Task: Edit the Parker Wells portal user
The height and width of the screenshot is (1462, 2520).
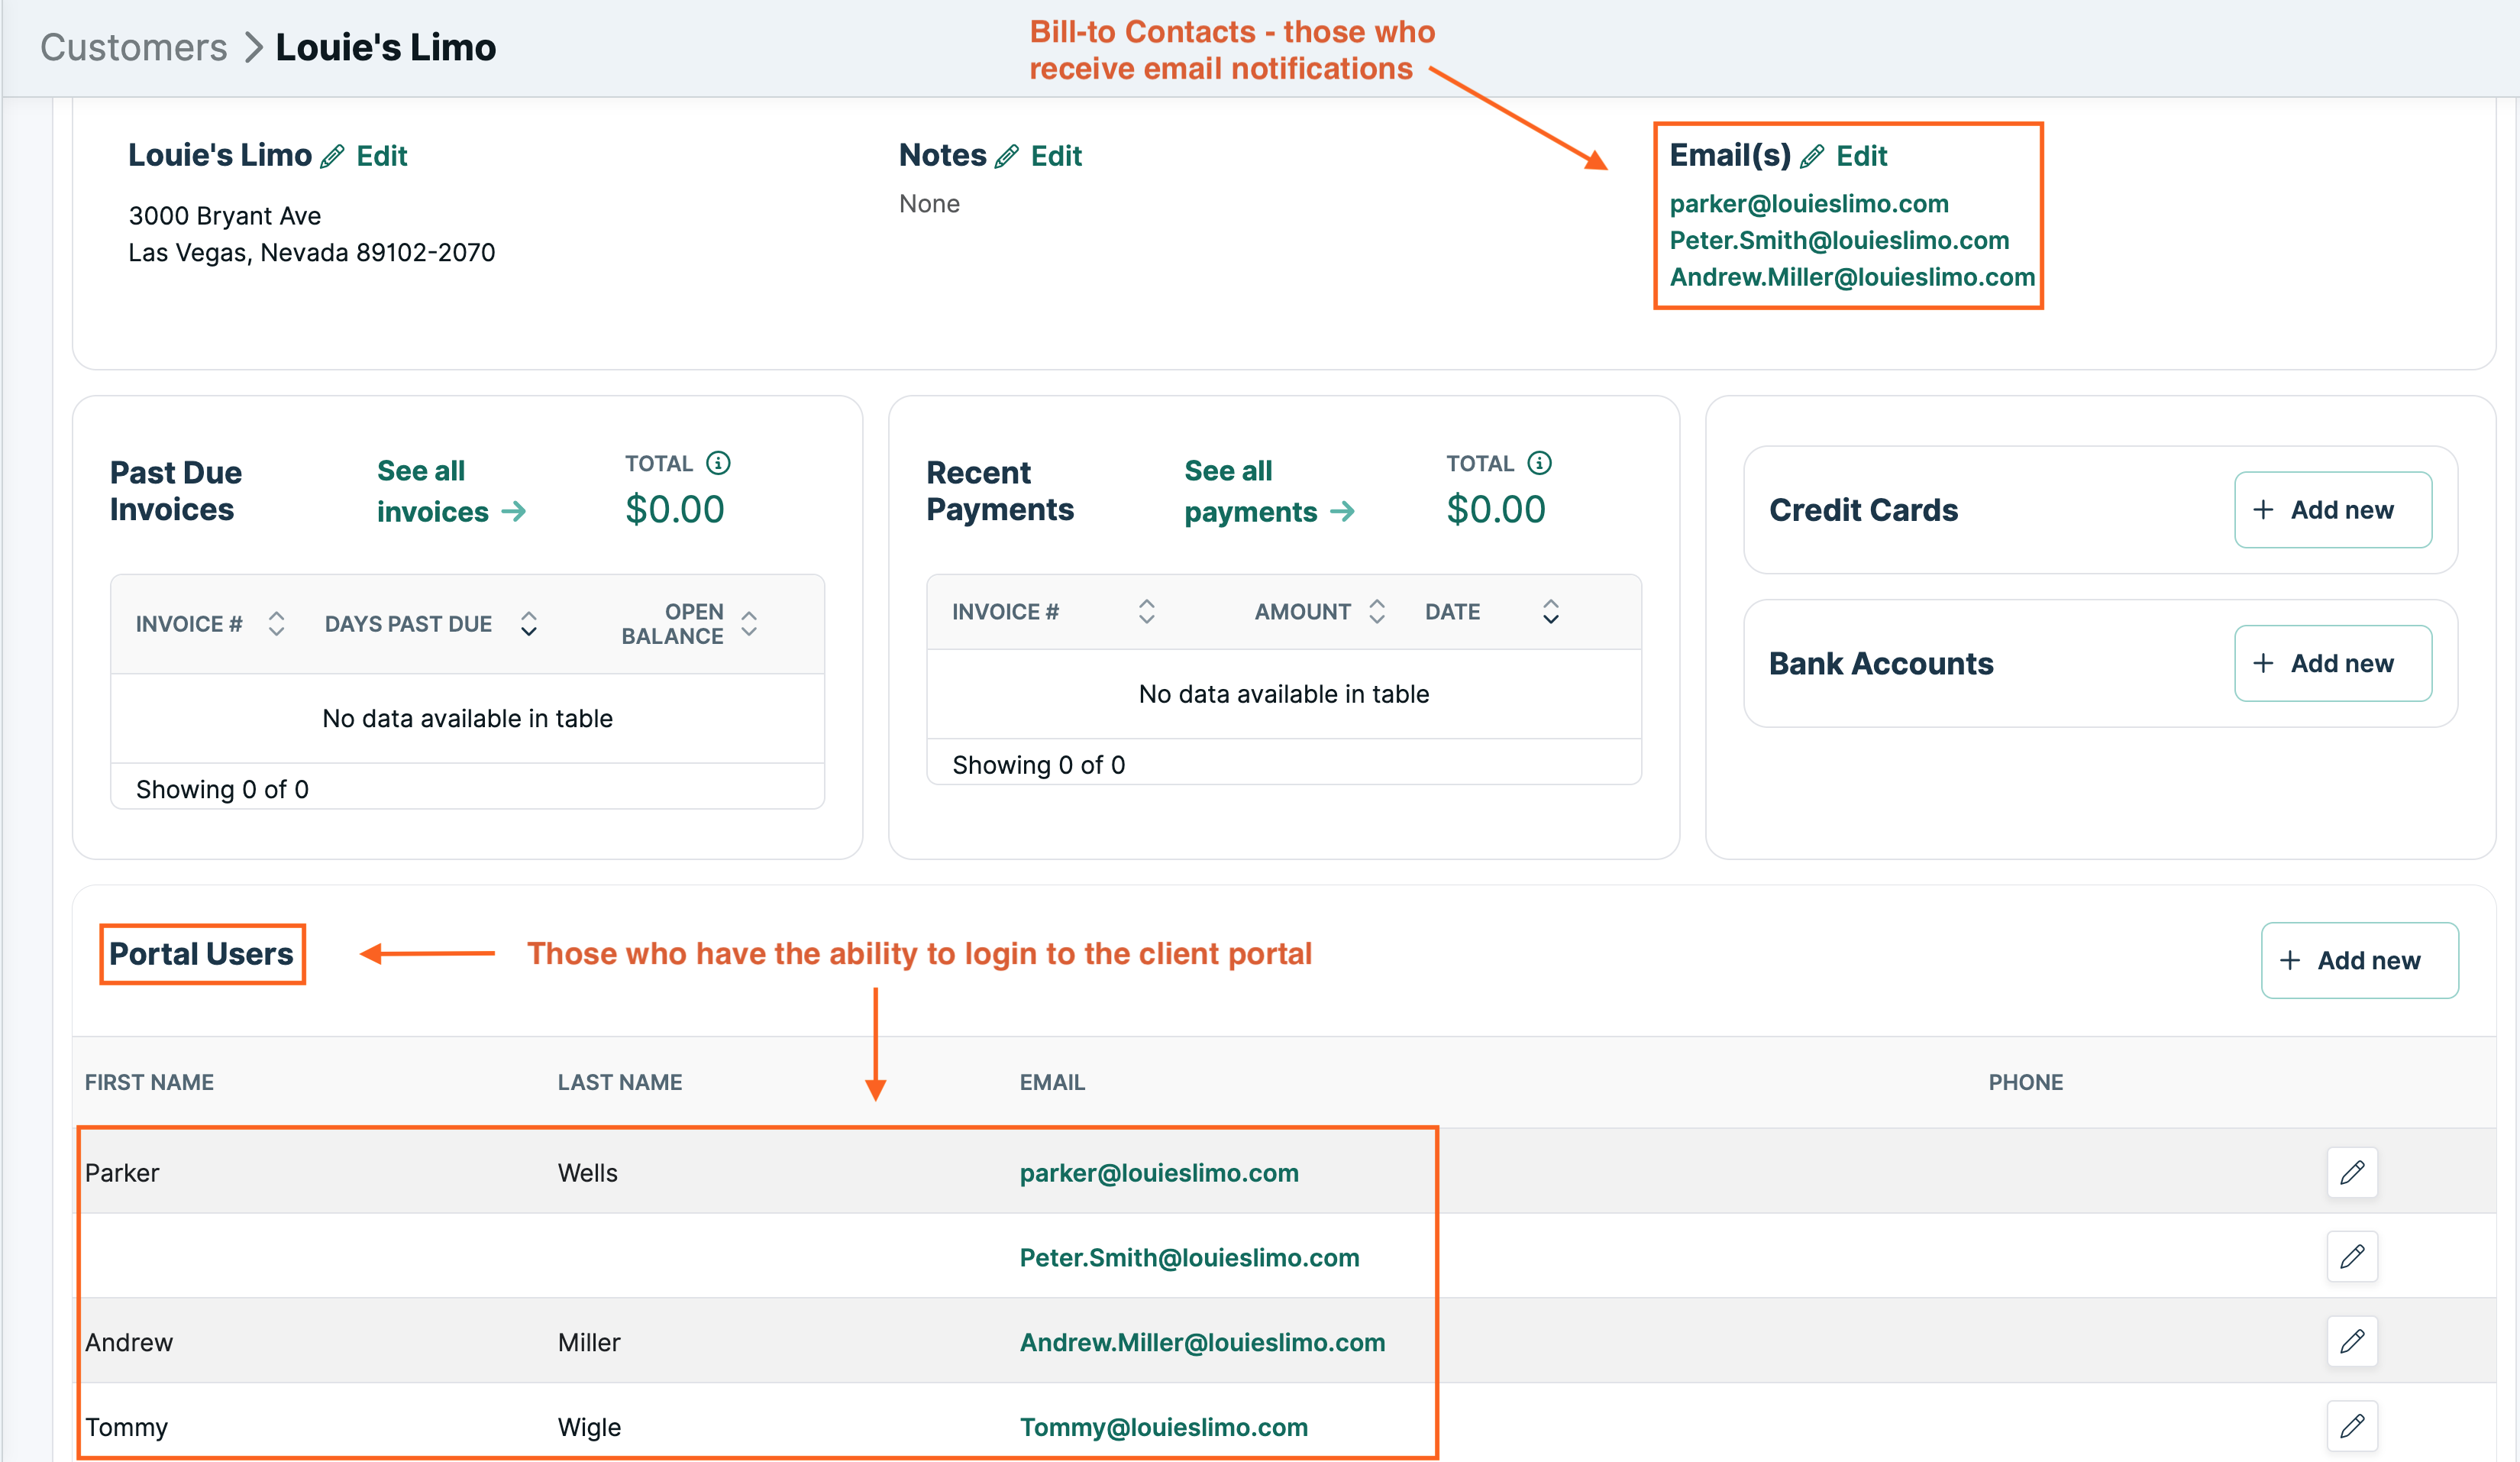Action: [2352, 1172]
